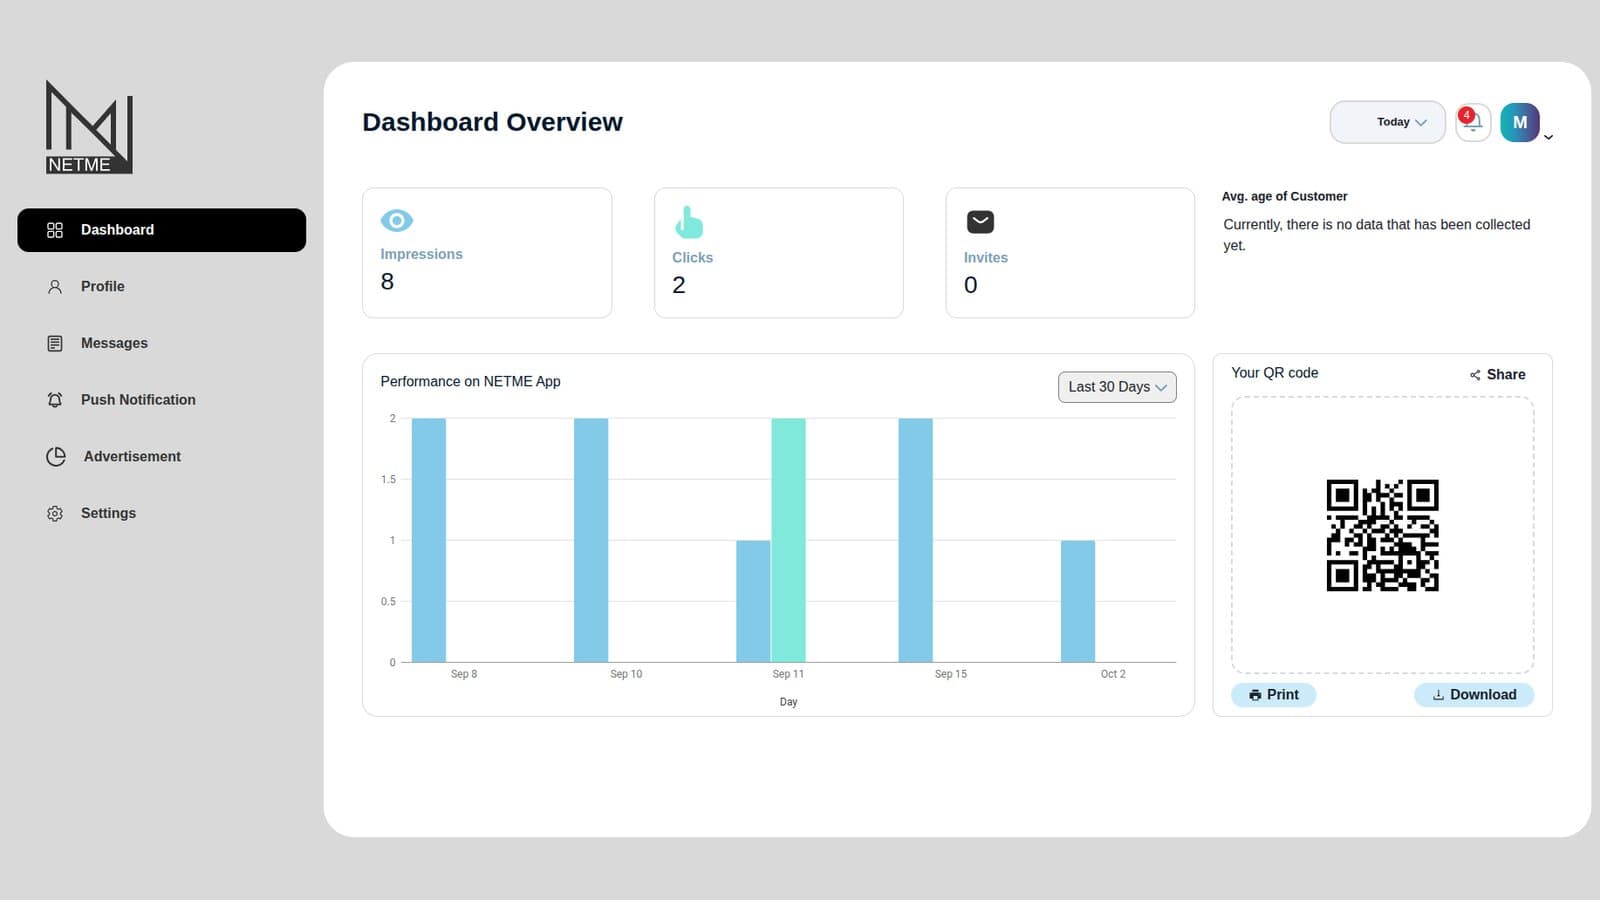
Task: Print the QR code
Action: tap(1273, 695)
